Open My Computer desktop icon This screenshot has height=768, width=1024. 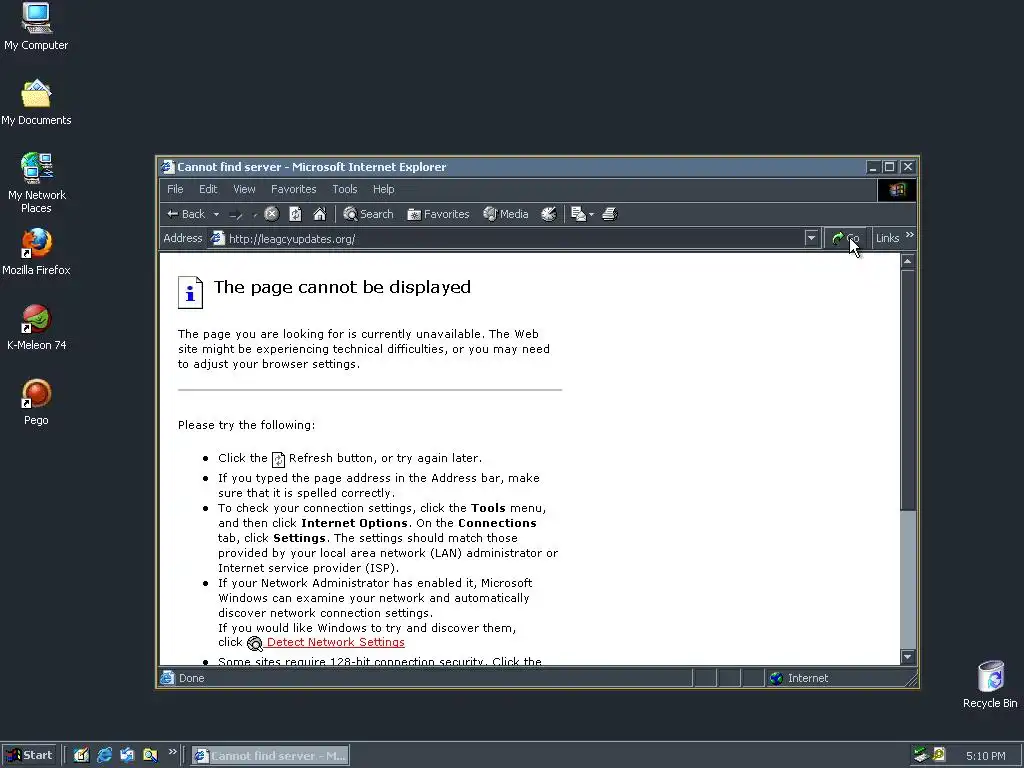point(36,27)
